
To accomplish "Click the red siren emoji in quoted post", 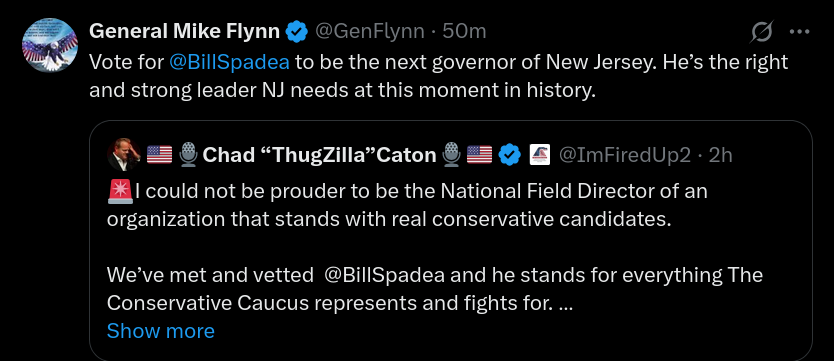I will [120, 191].
